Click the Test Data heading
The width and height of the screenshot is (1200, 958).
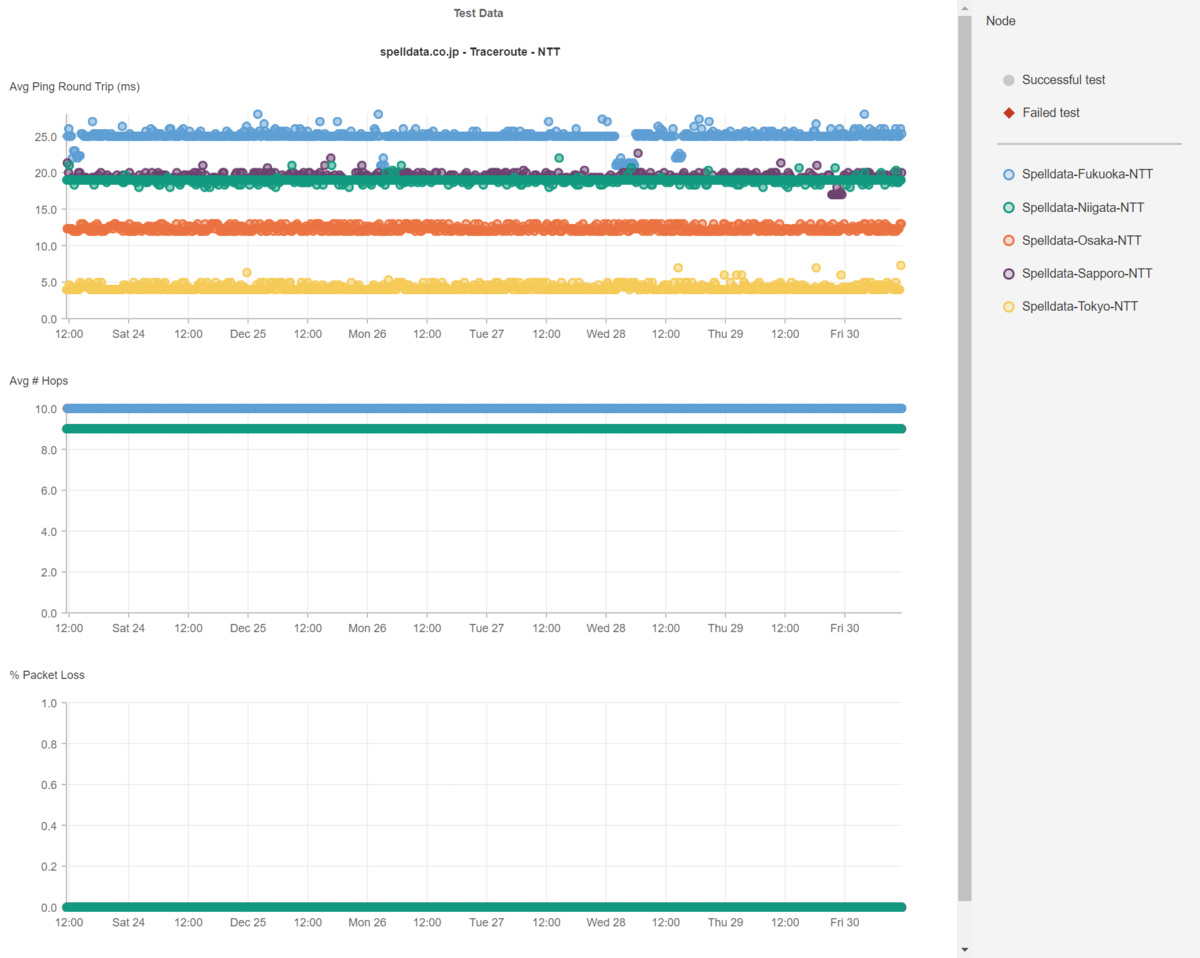point(478,14)
